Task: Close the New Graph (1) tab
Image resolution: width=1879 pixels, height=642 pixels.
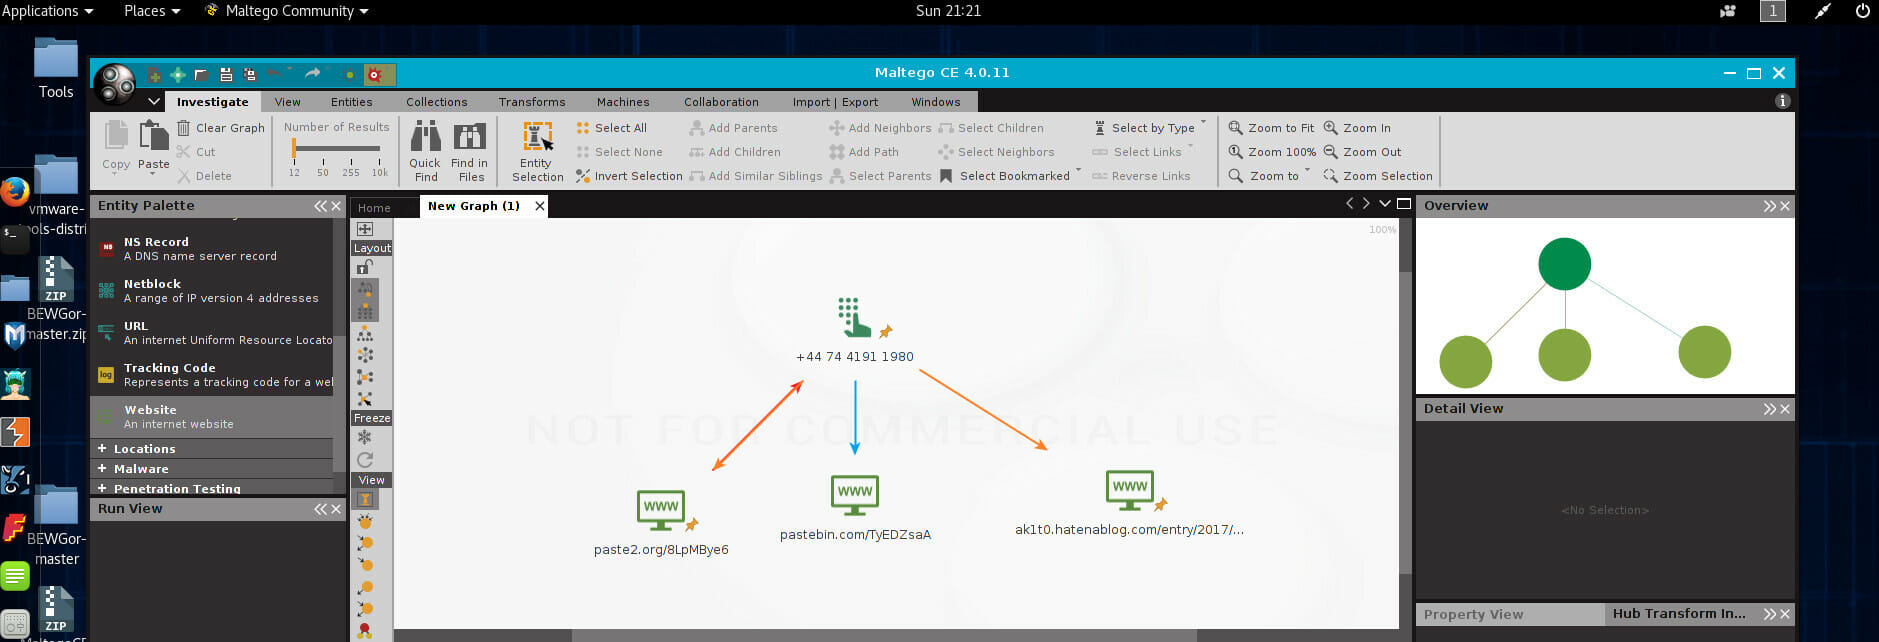Action: point(540,206)
